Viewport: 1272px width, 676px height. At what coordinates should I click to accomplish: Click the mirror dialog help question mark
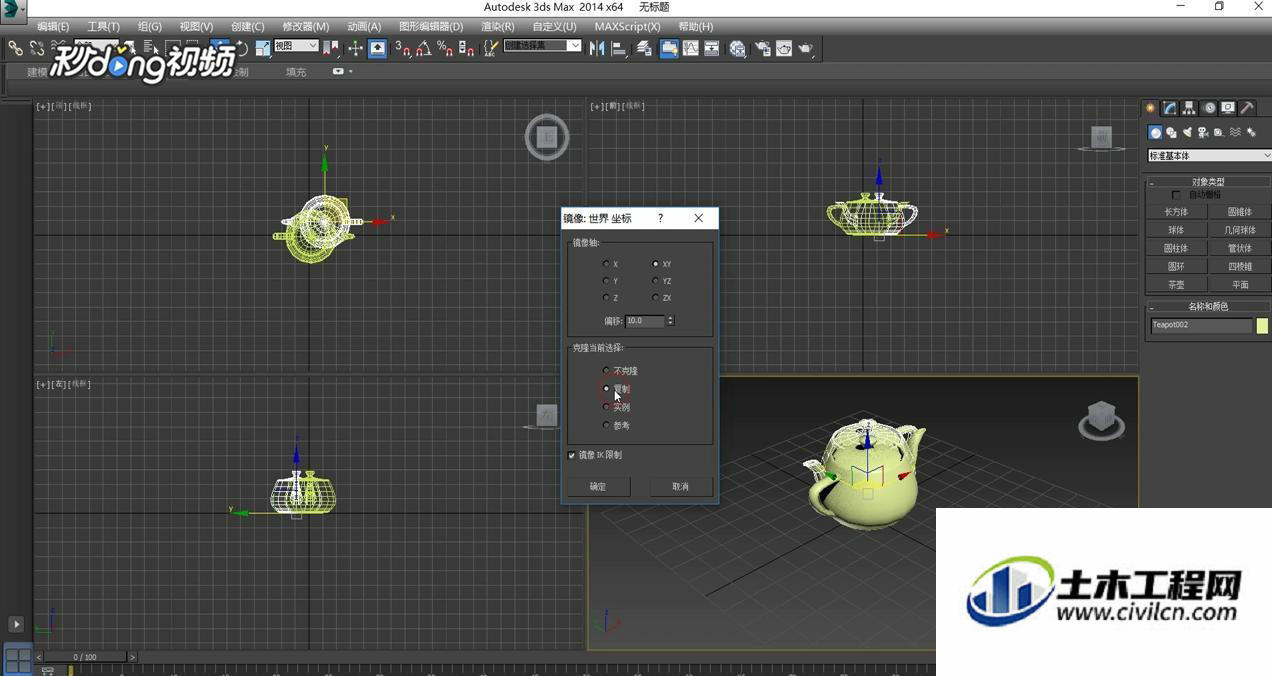tap(660, 218)
